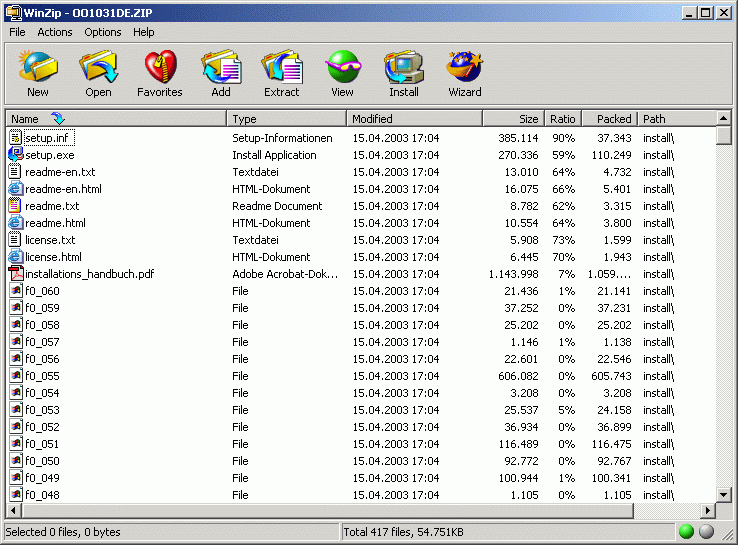Select the f0_051 file name

coord(42,443)
